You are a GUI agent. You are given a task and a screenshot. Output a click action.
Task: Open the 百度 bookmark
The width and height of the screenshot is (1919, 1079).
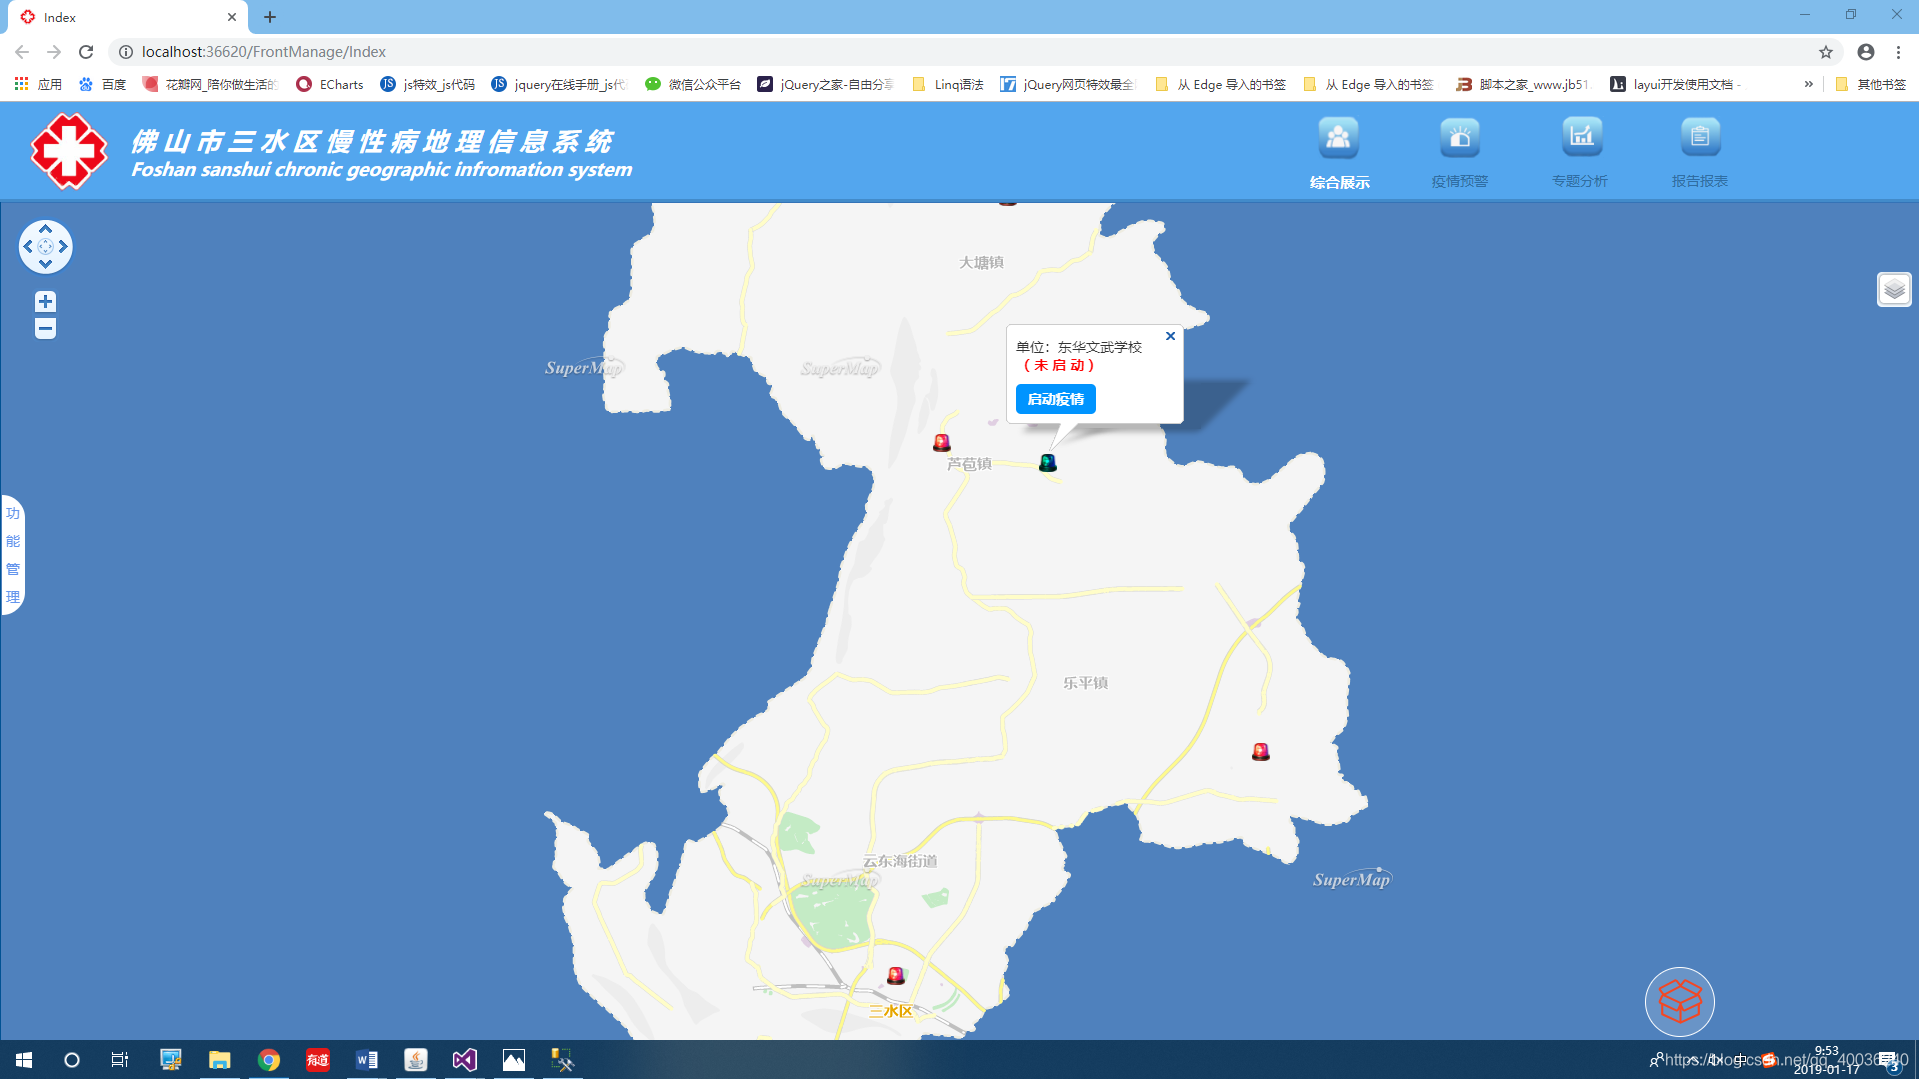(103, 84)
